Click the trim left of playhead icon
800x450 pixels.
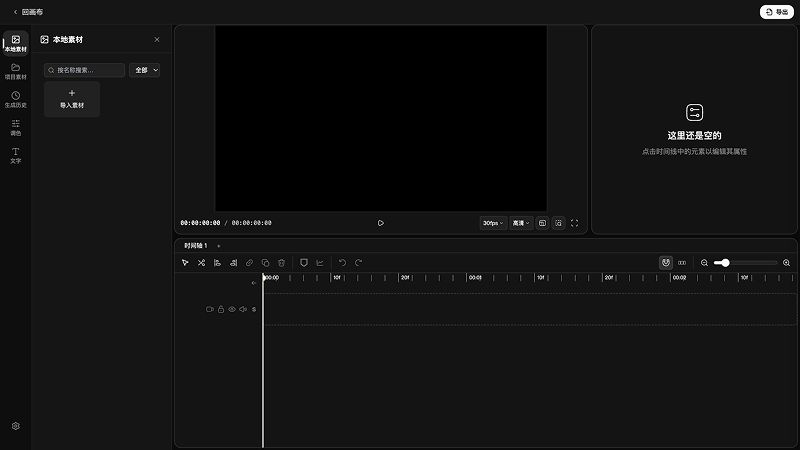[217, 263]
